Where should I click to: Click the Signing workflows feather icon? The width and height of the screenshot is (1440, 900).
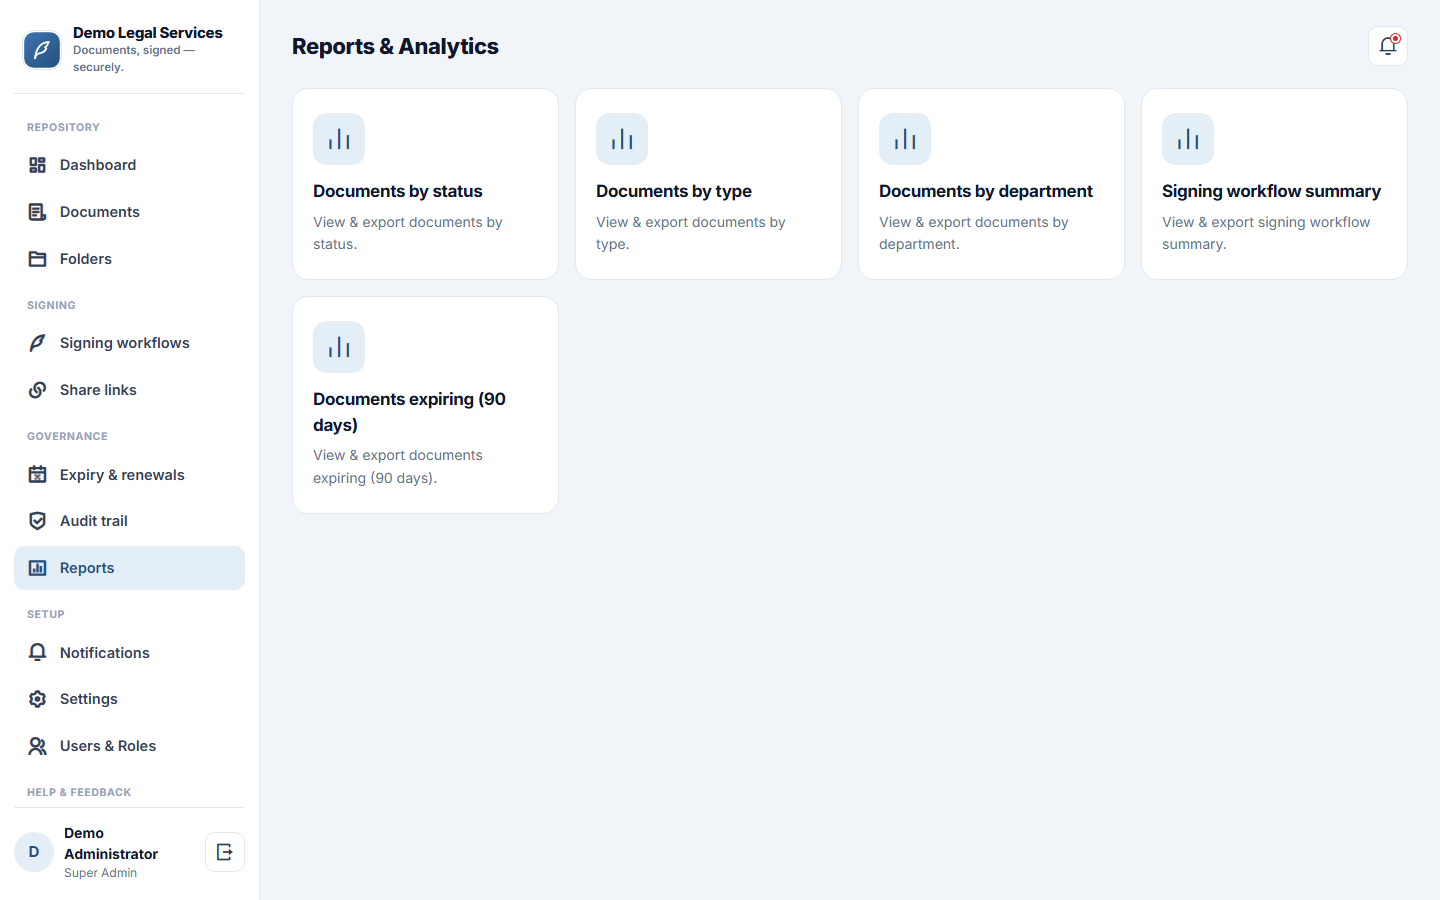point(38,343)
